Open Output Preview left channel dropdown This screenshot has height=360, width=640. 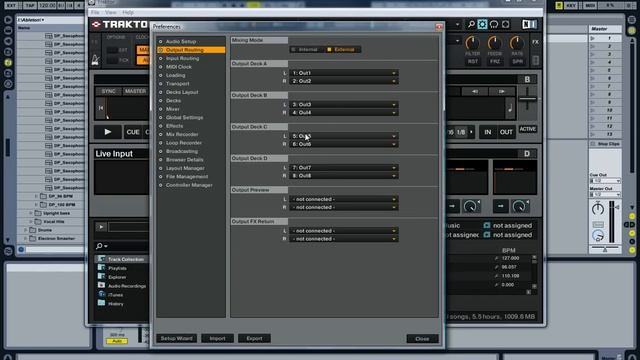pyautogui.click(x=344, y=199)
